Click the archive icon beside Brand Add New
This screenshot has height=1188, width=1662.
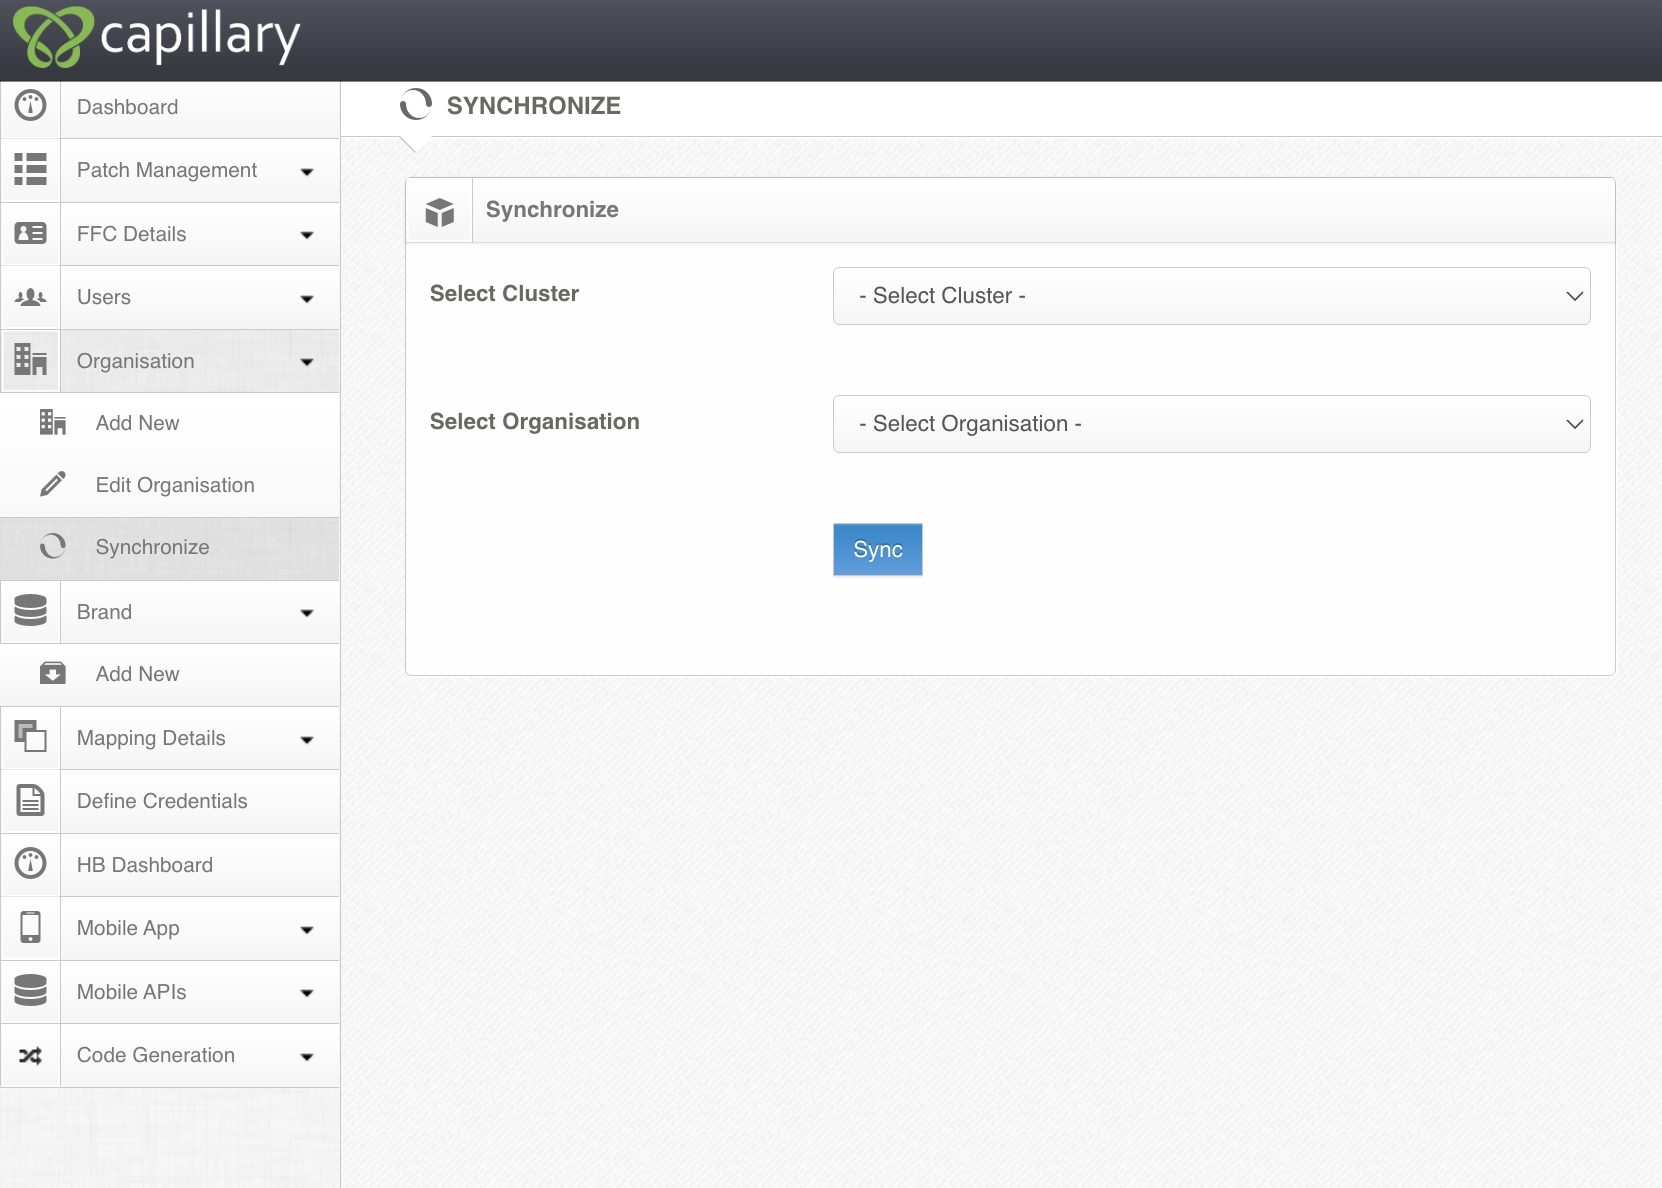[x=53, y=673]
